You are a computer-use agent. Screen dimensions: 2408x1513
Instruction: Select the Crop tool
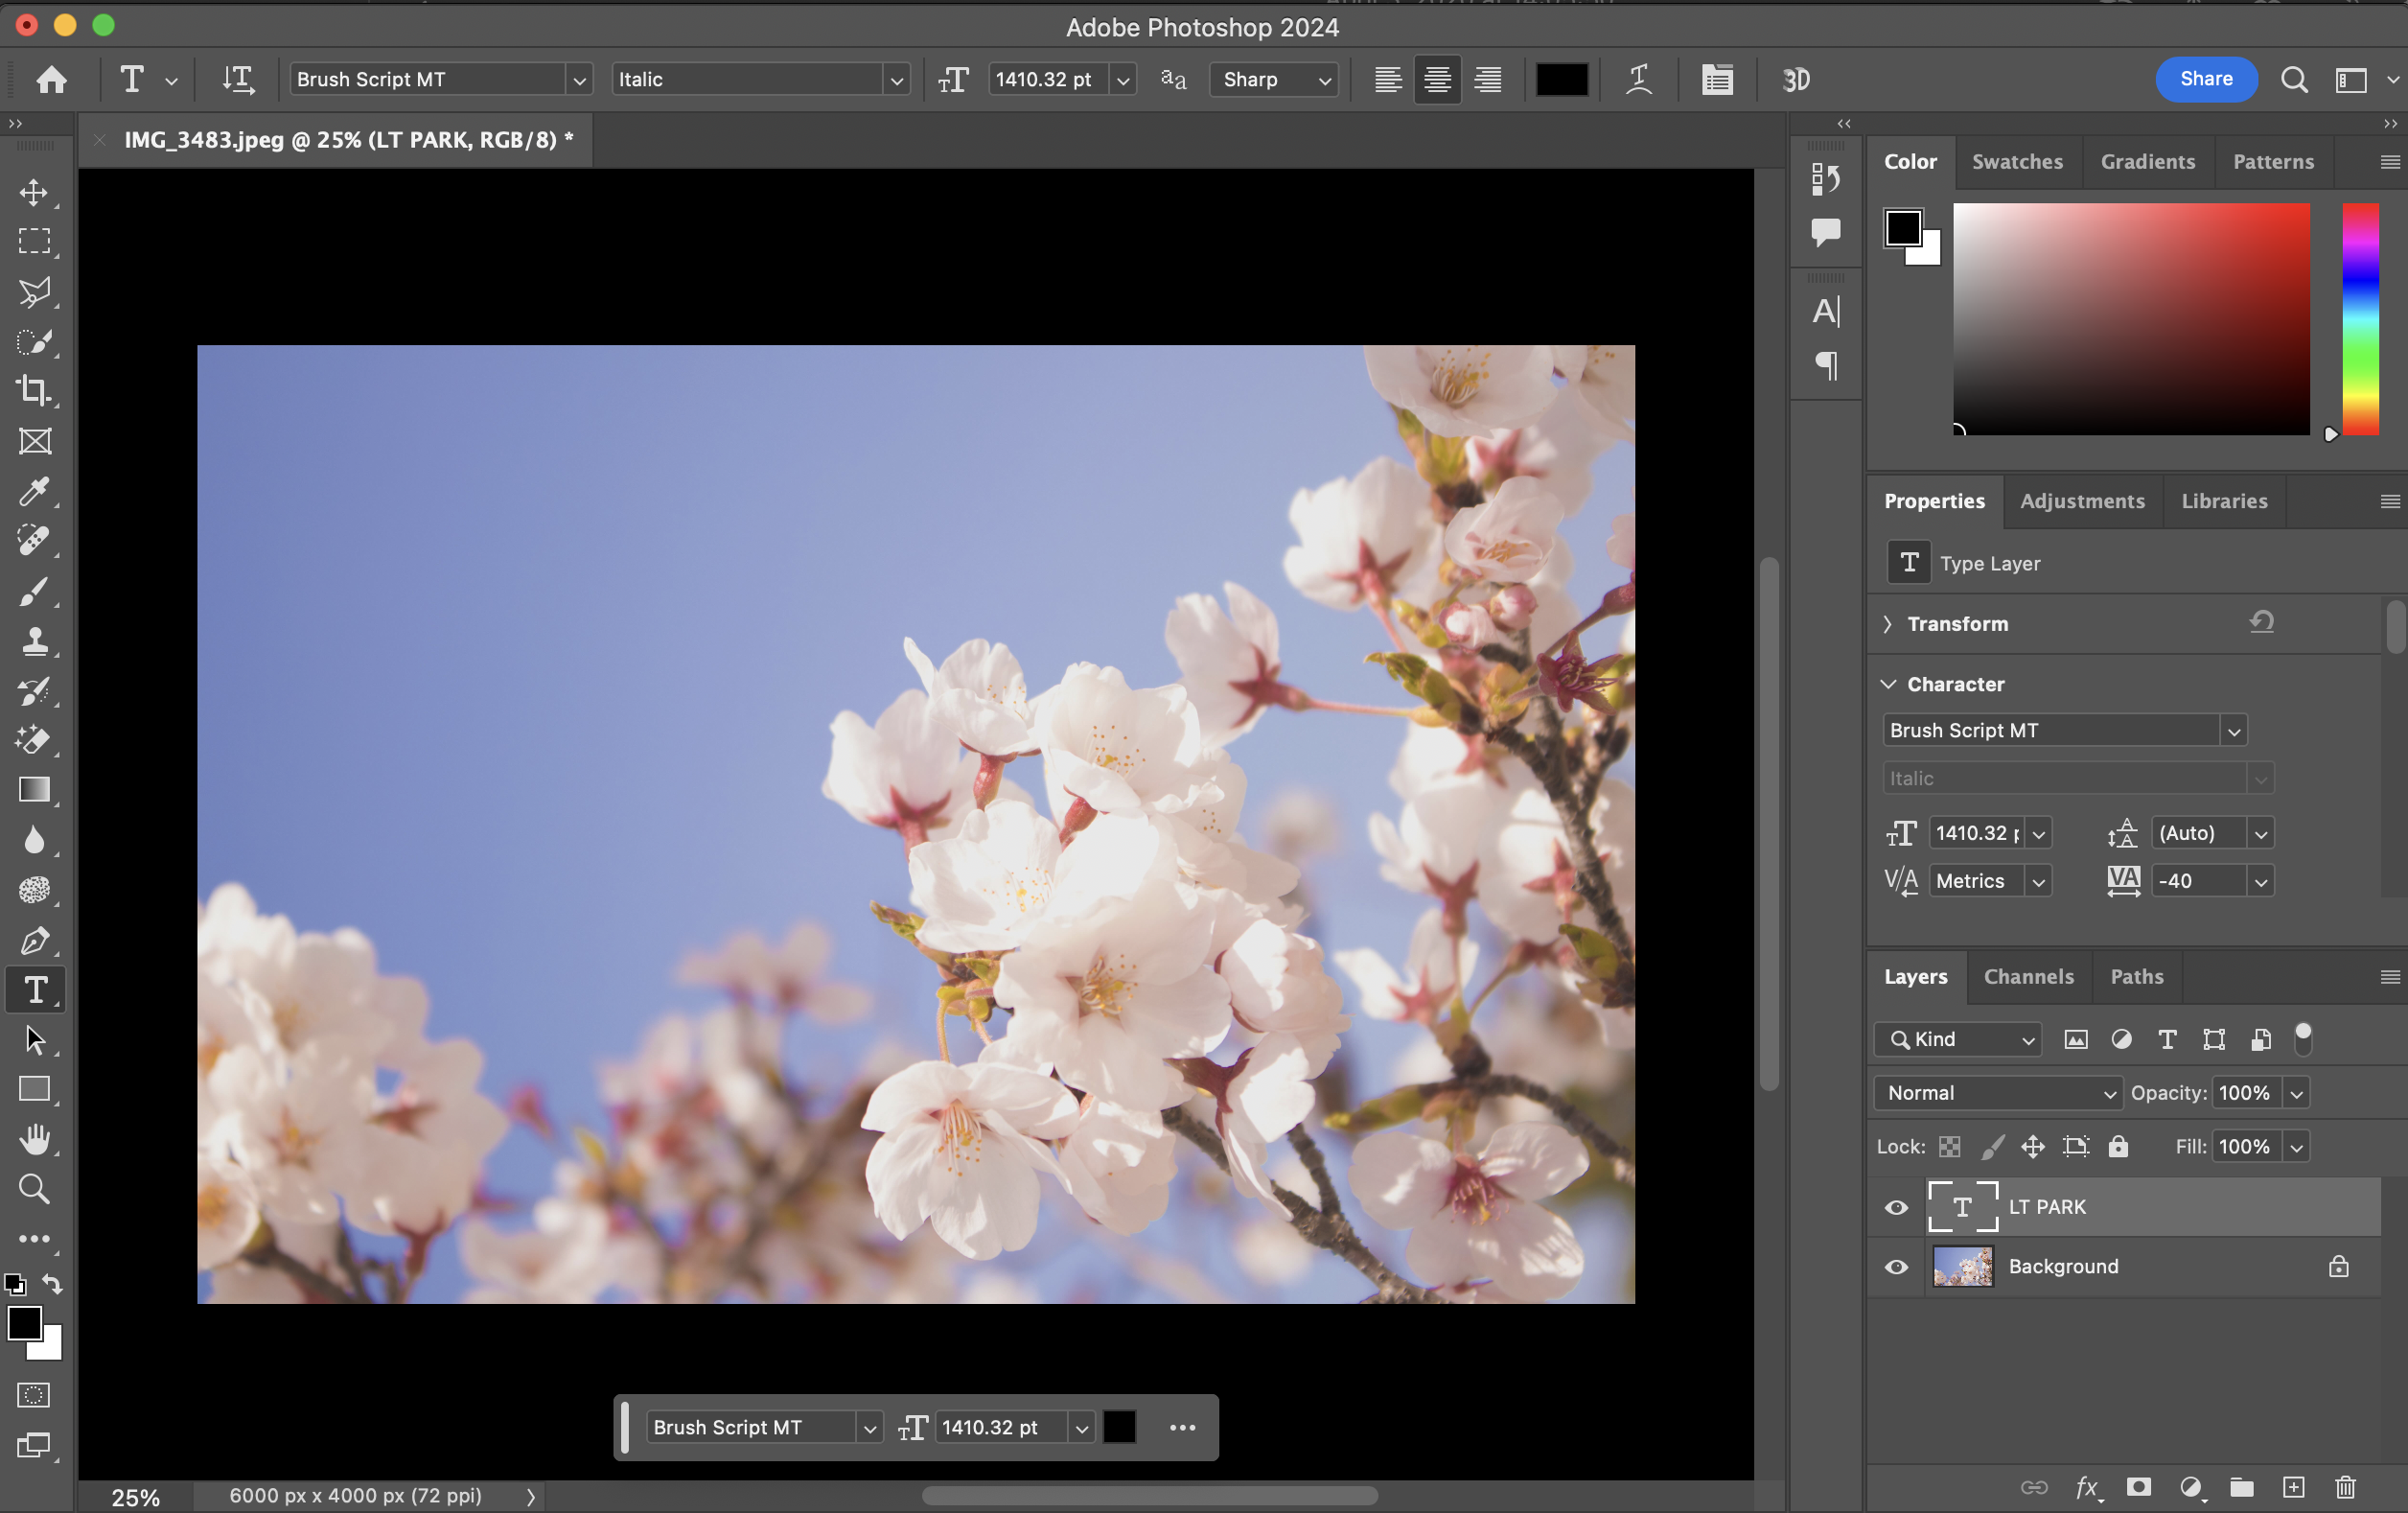tap(35, 390)
